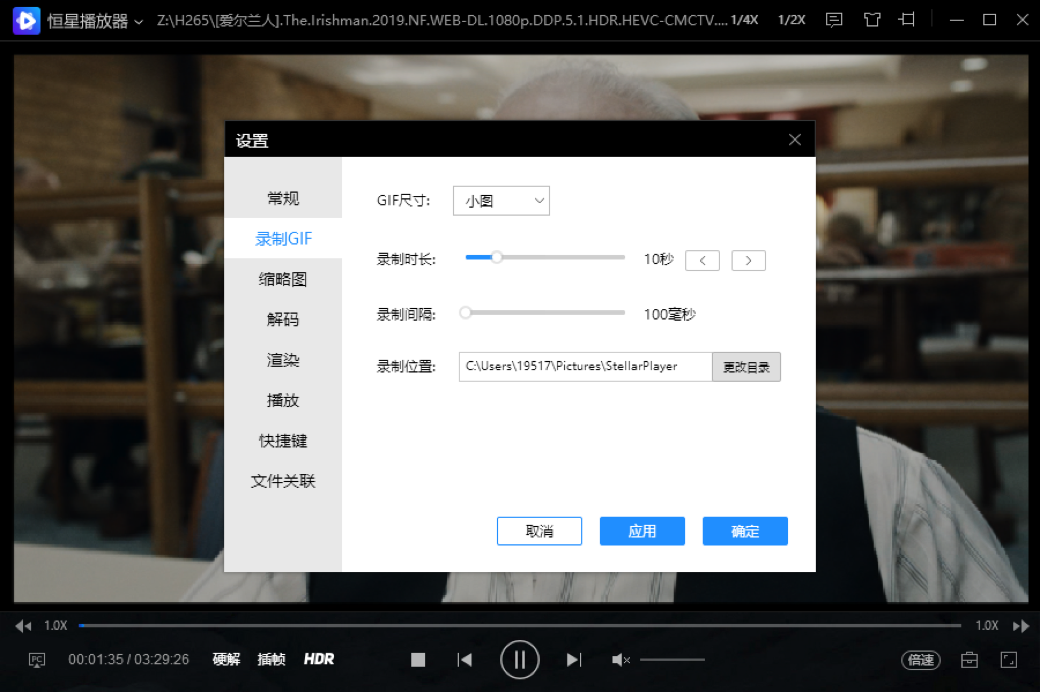Toggle HDR mode in the status bar
This screenshot has height=692, width=1040.
319,659
